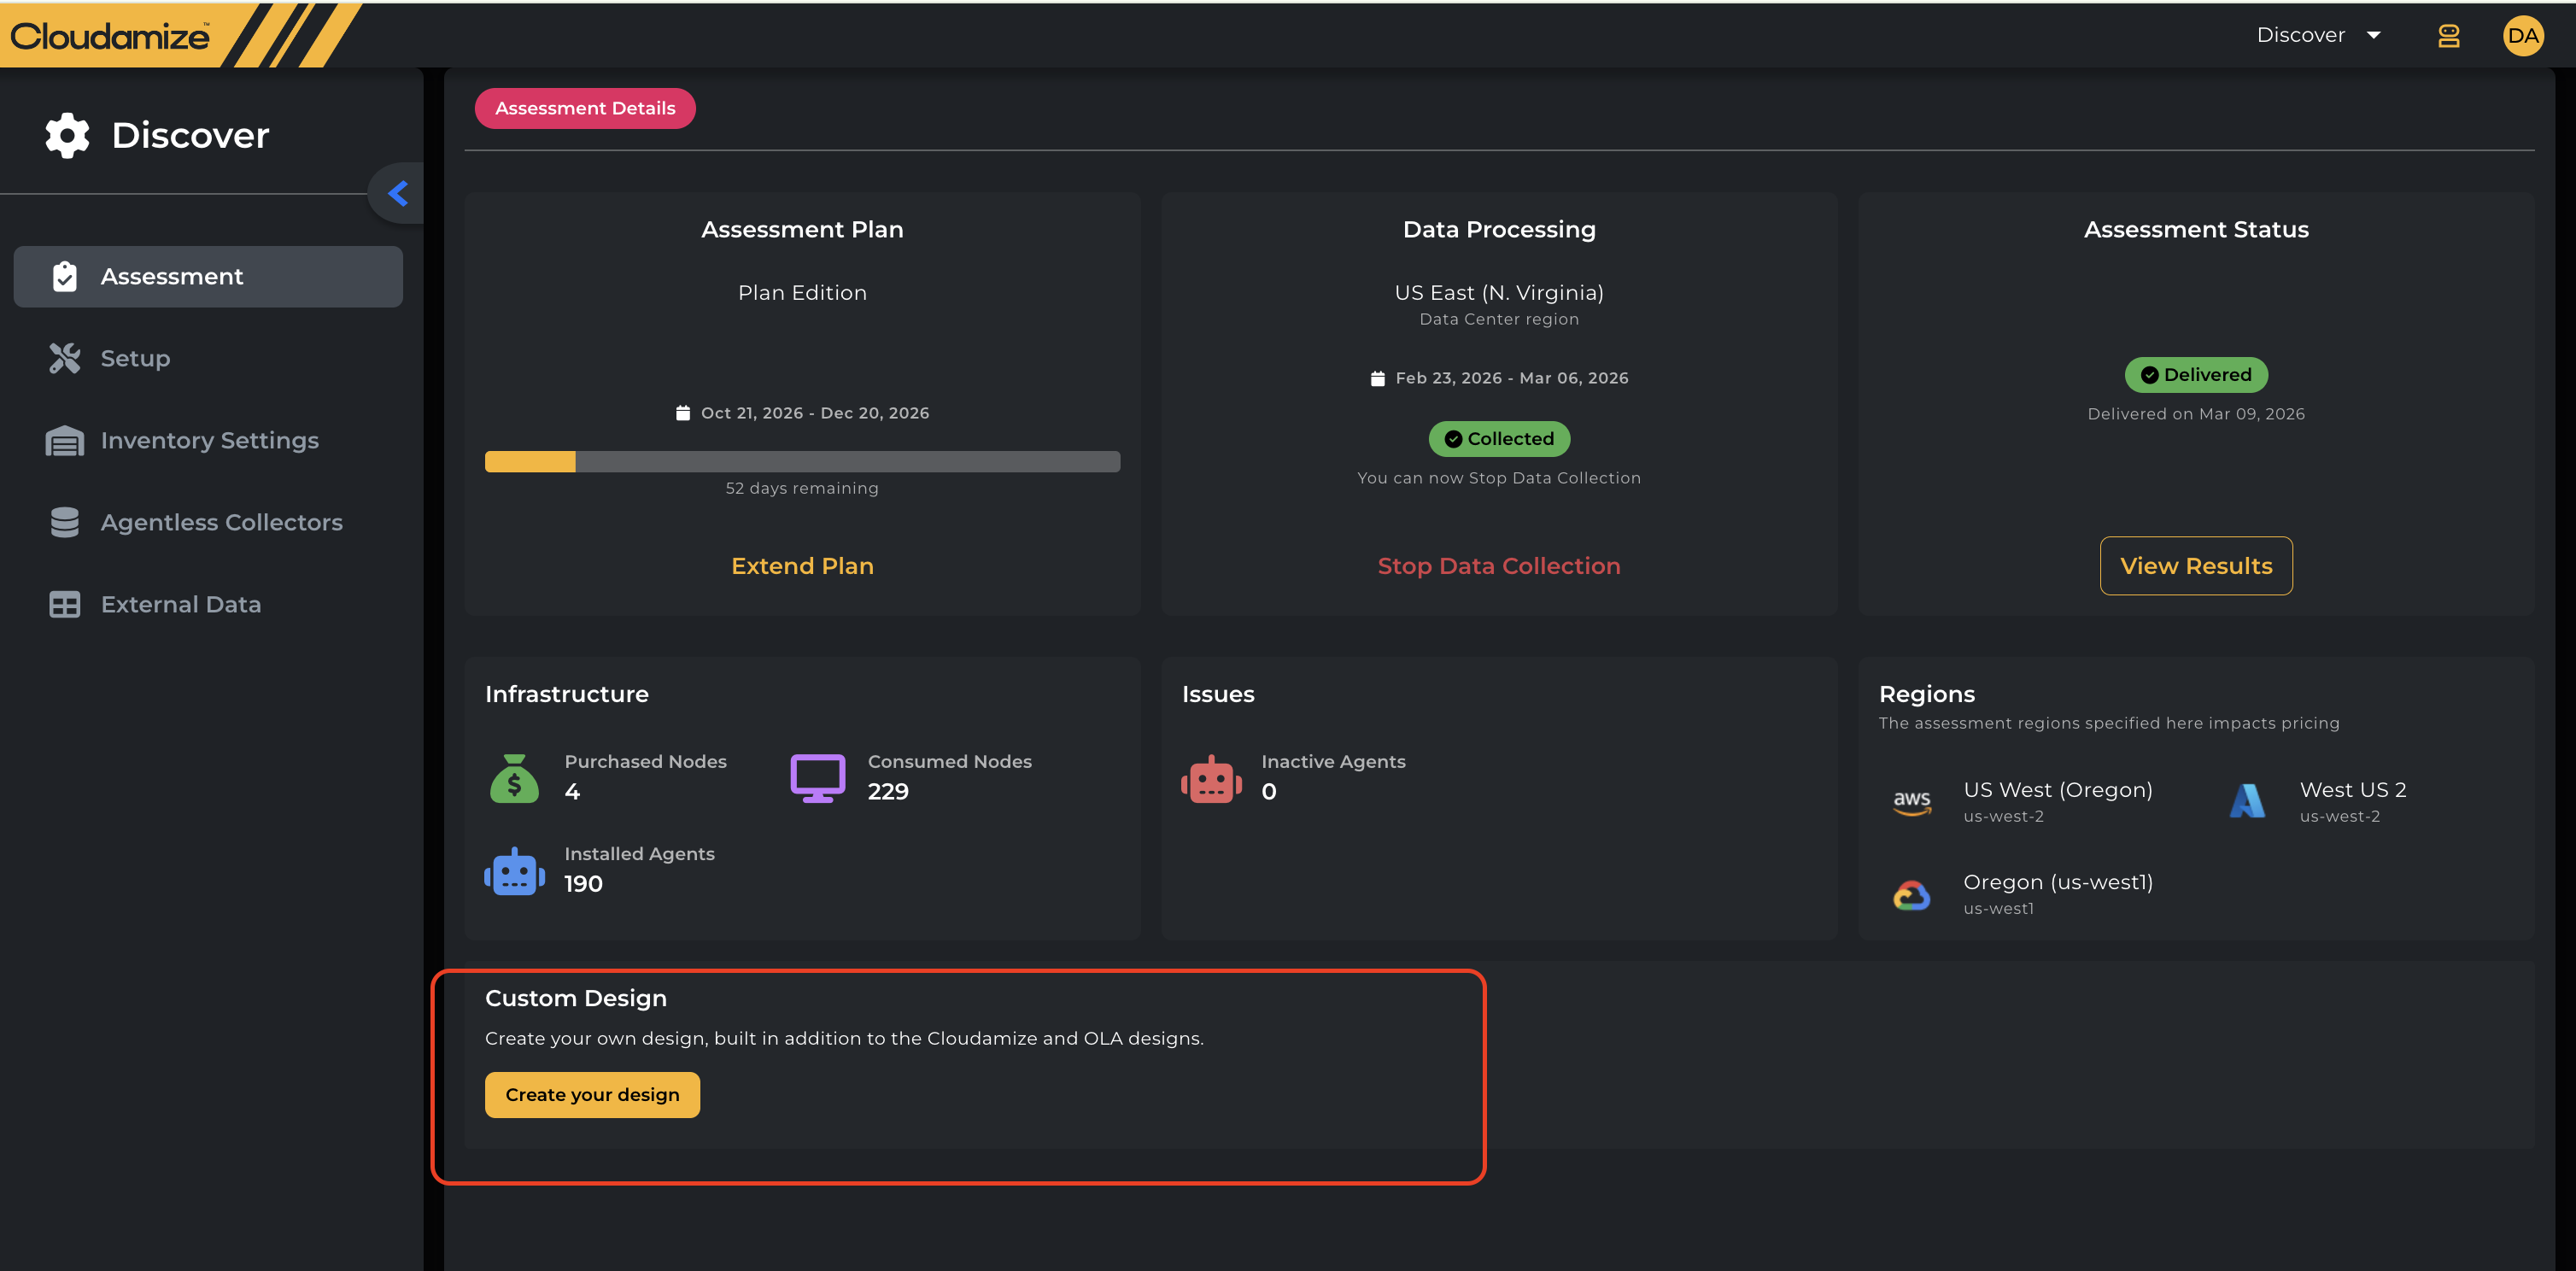2576x1271 pixels.
Task: Click the External Data table icon
Action: (x=65, y=604)
